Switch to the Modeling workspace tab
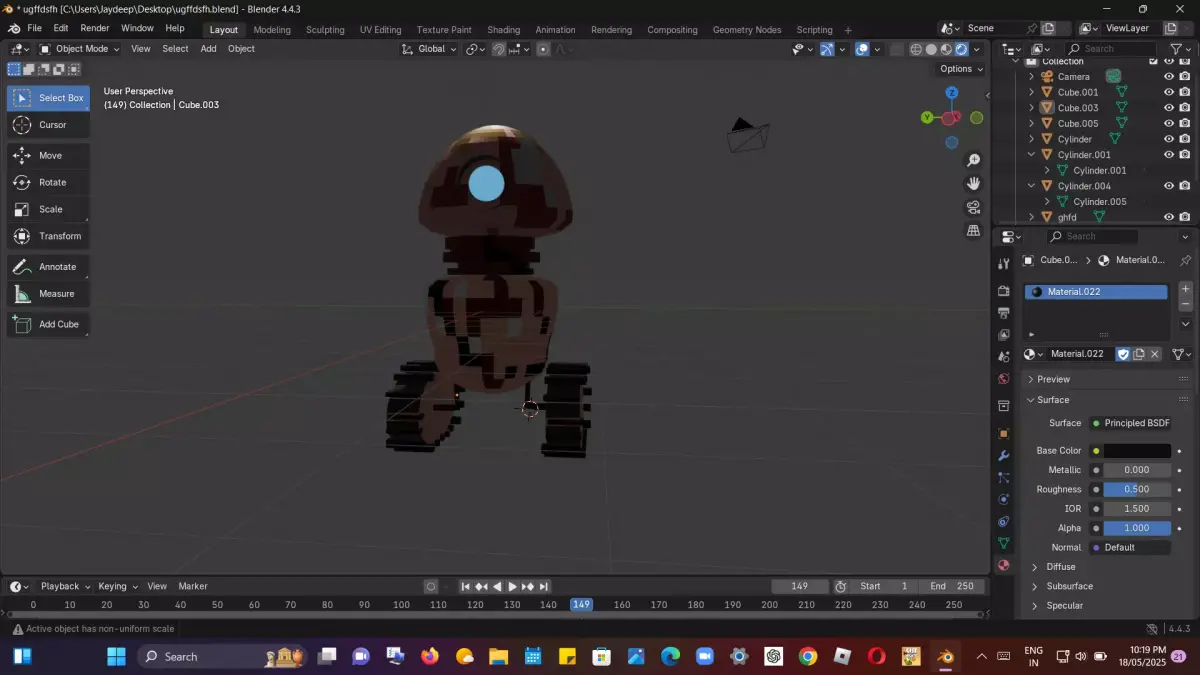Image resolution: width=1200 pixels, height=675 pixels. (272, 30)
